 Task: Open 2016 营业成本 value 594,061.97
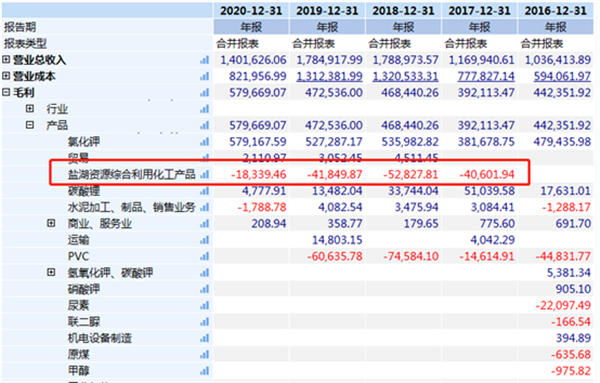point(562,77)
